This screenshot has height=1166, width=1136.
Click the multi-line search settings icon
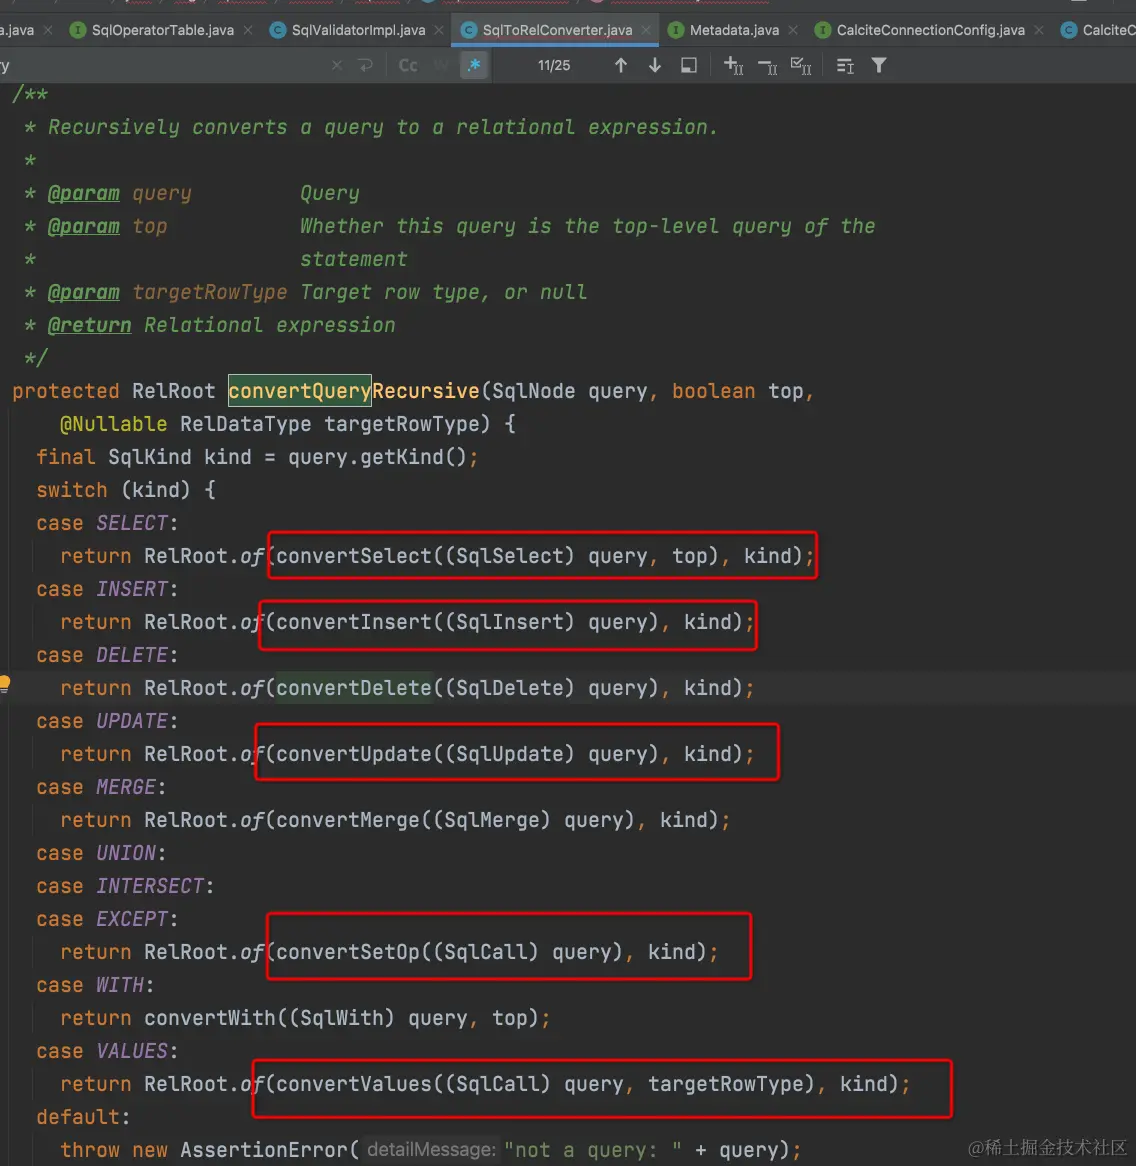click(845, 65)
